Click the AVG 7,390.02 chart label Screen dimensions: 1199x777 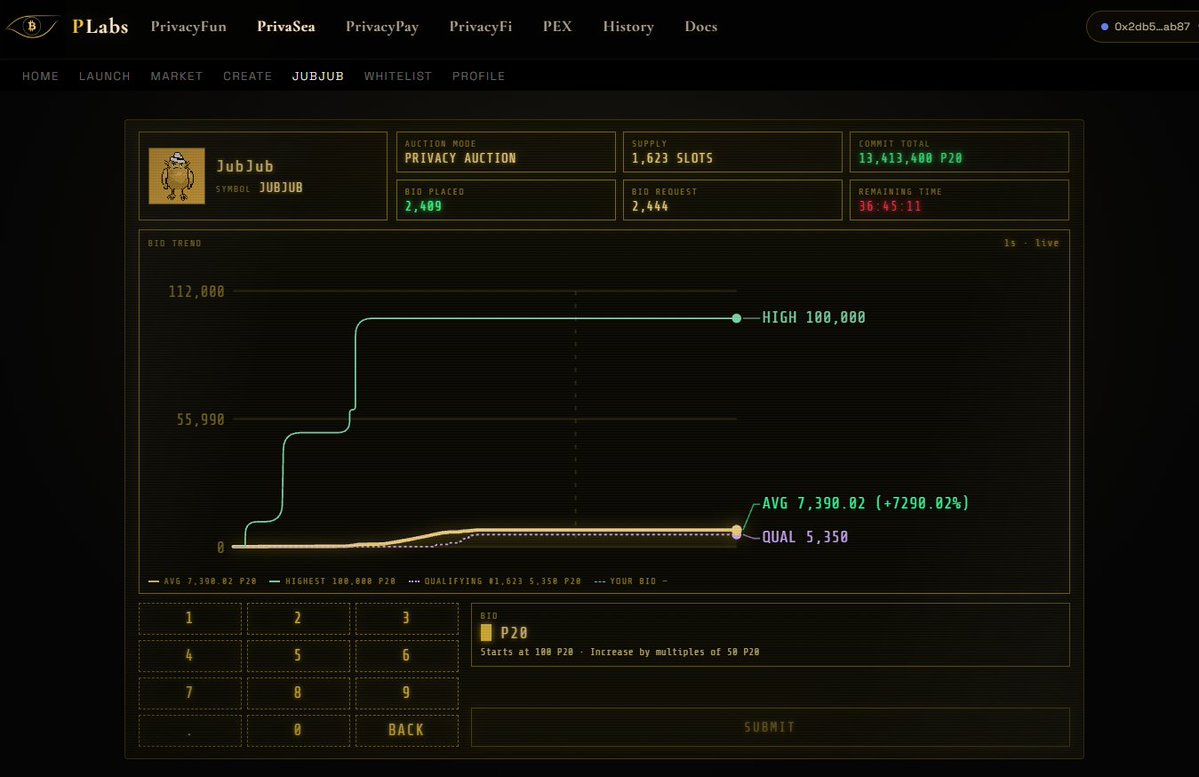pyautogui.click(x=866, y=503)
